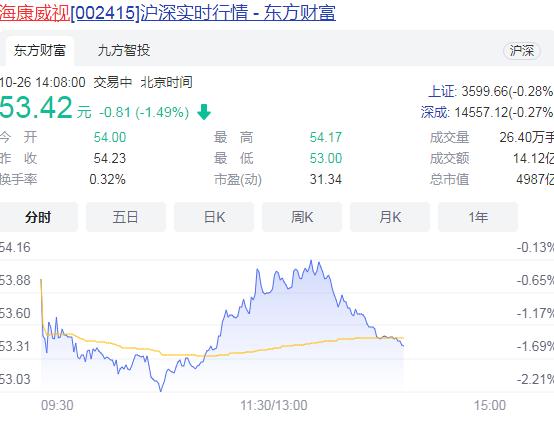Switch to the 九方智投 tab
Viewport: 554px width, 421px height.
(124, 51)
